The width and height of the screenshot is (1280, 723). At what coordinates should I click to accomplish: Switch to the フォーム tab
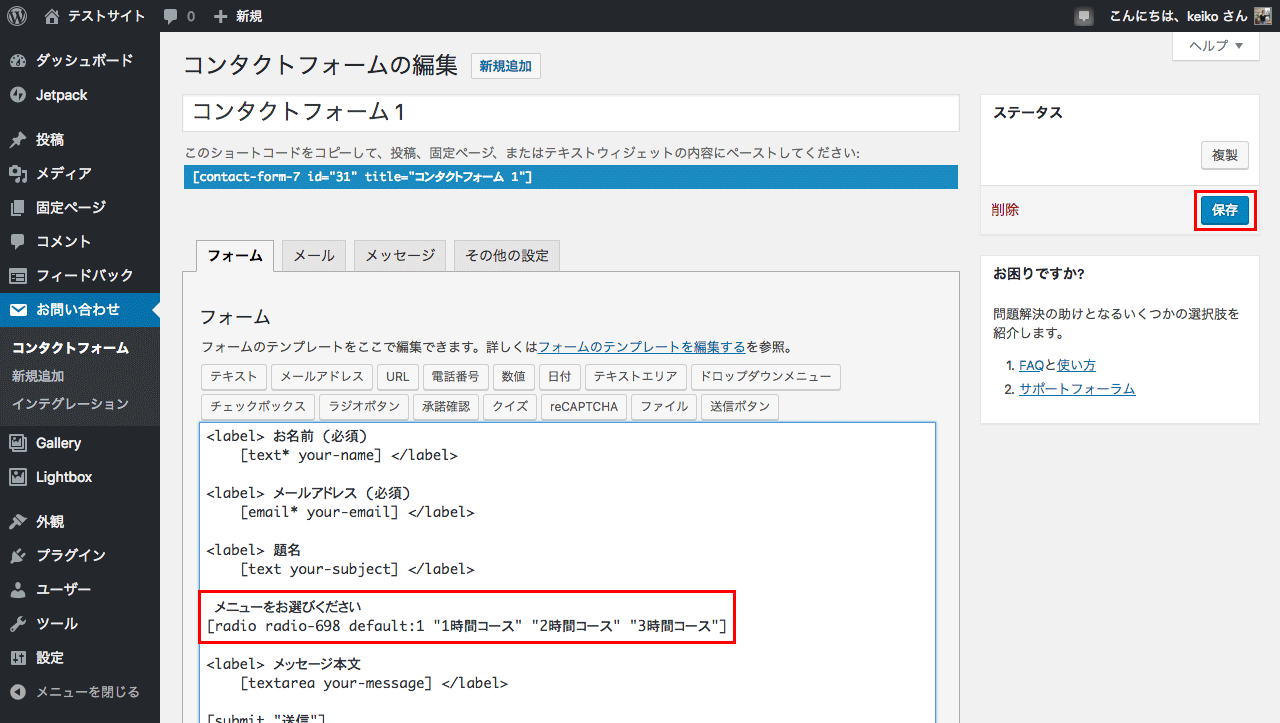(235, 256)
